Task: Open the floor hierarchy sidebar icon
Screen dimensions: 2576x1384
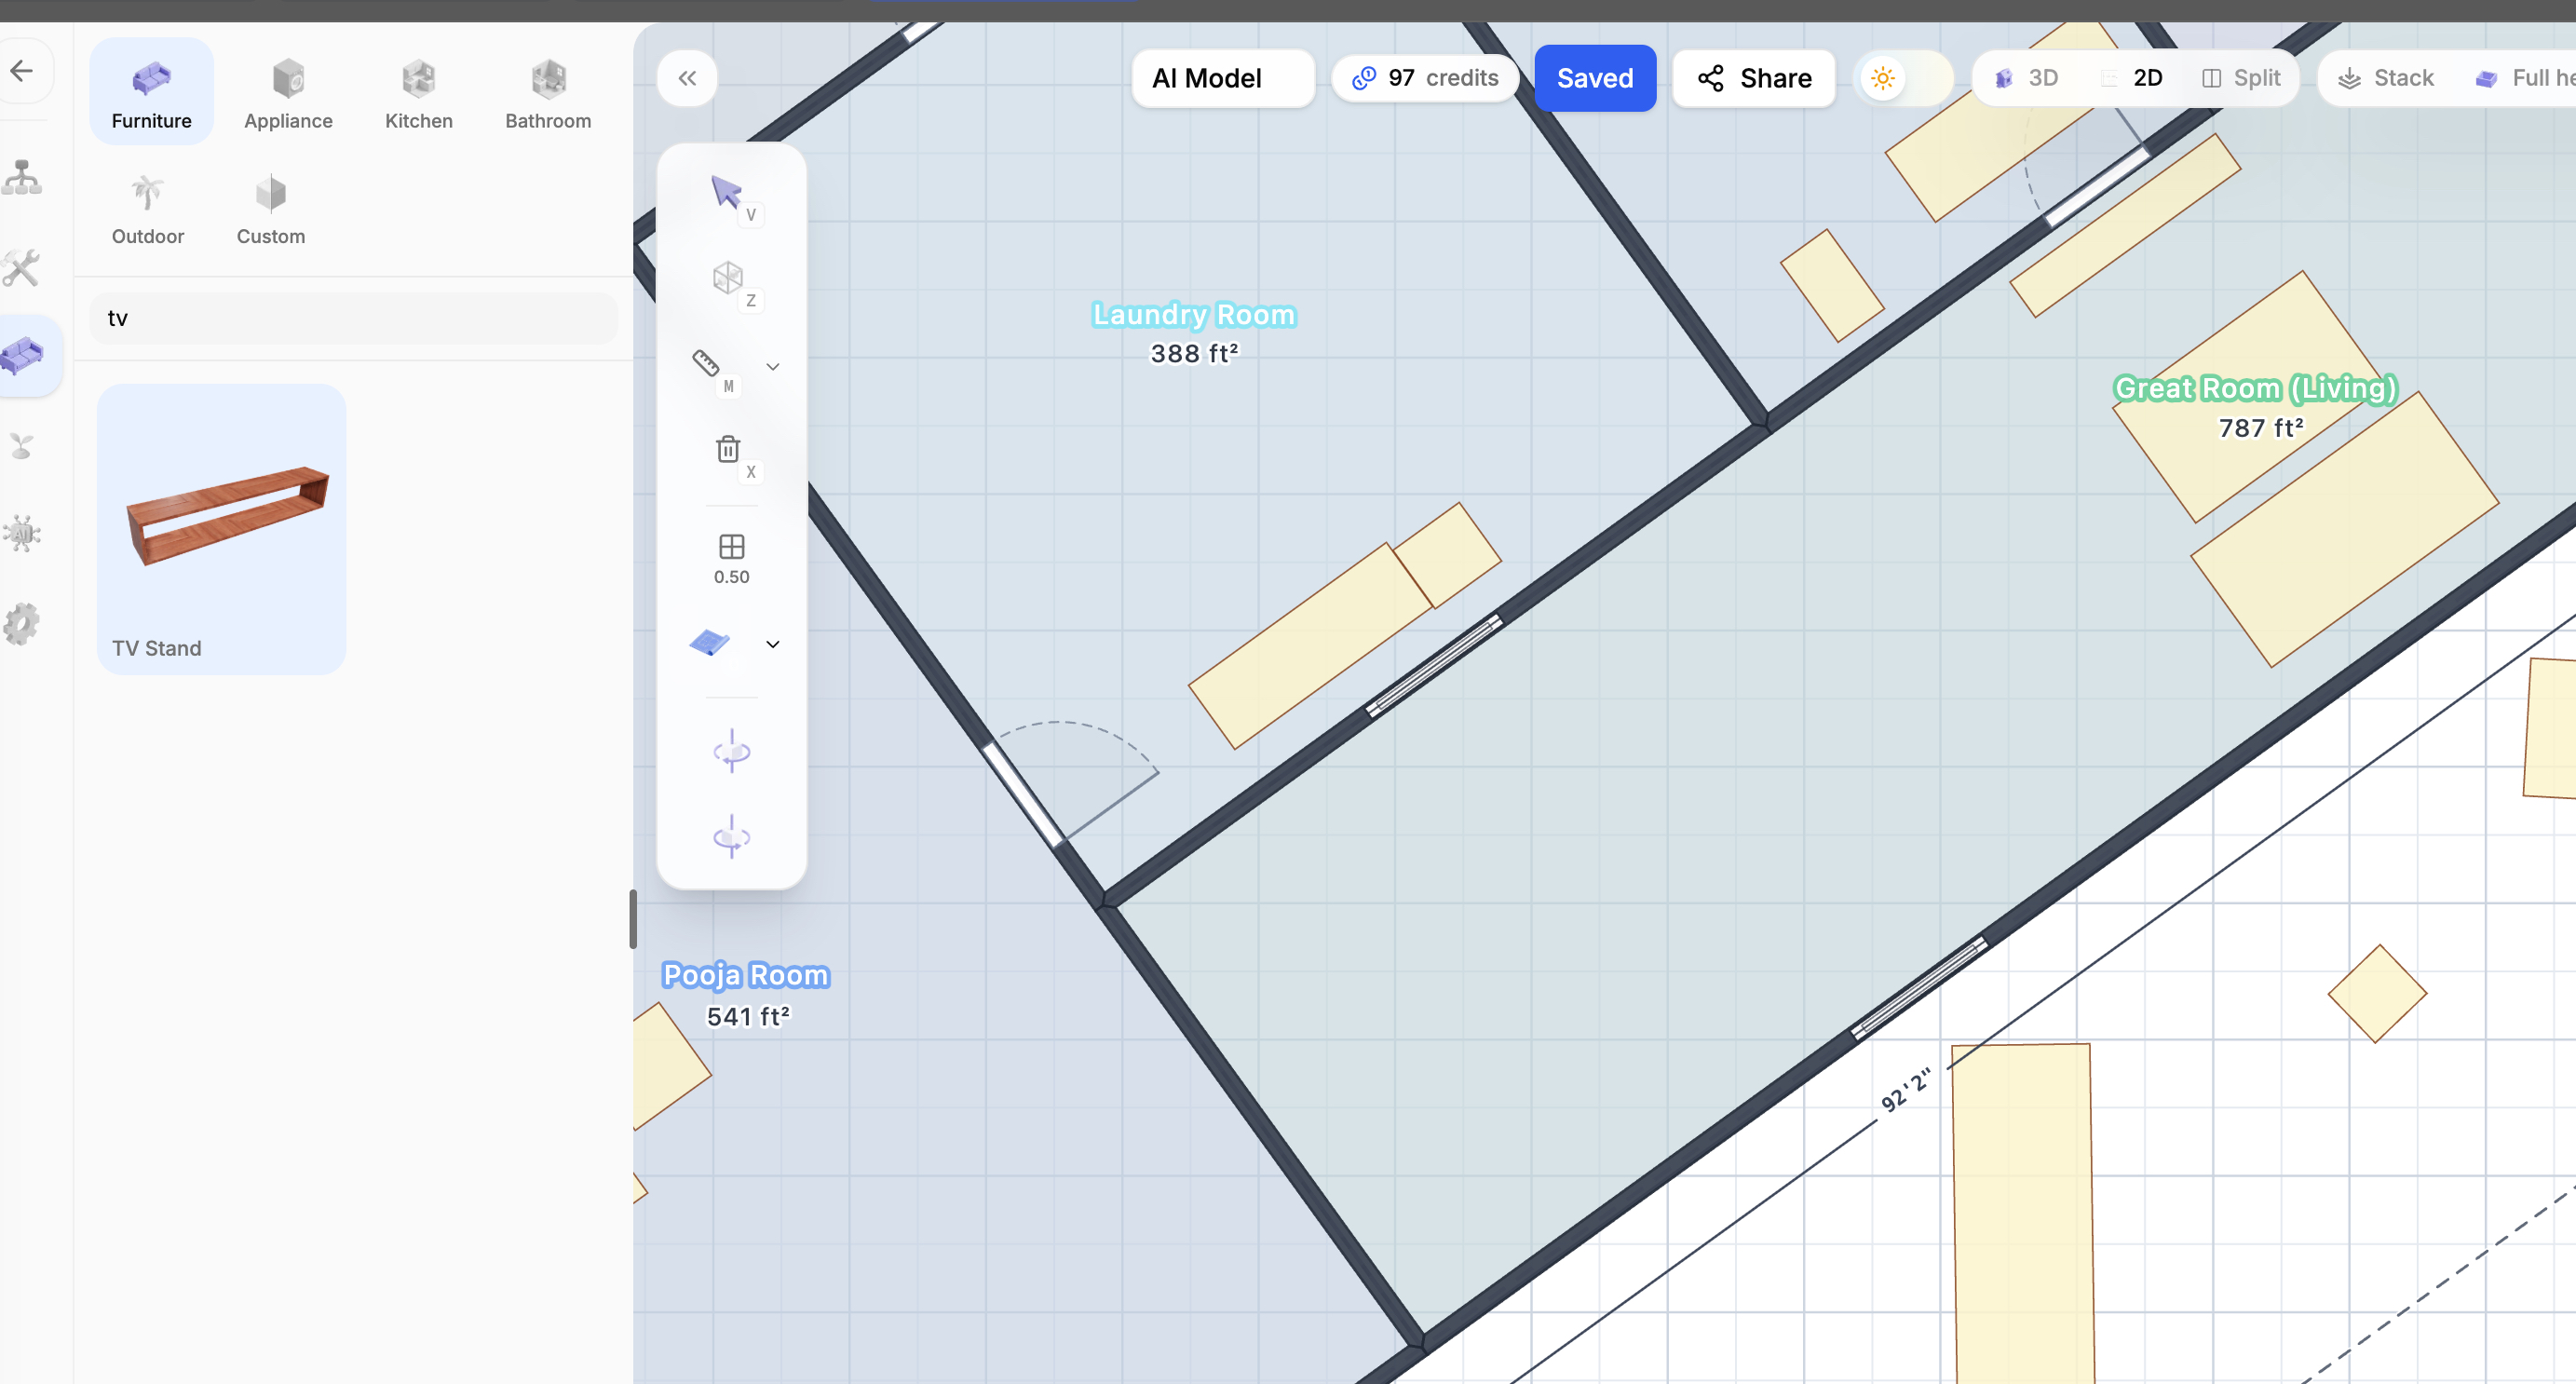Action: pyautogui.click(x=22, y=177)
